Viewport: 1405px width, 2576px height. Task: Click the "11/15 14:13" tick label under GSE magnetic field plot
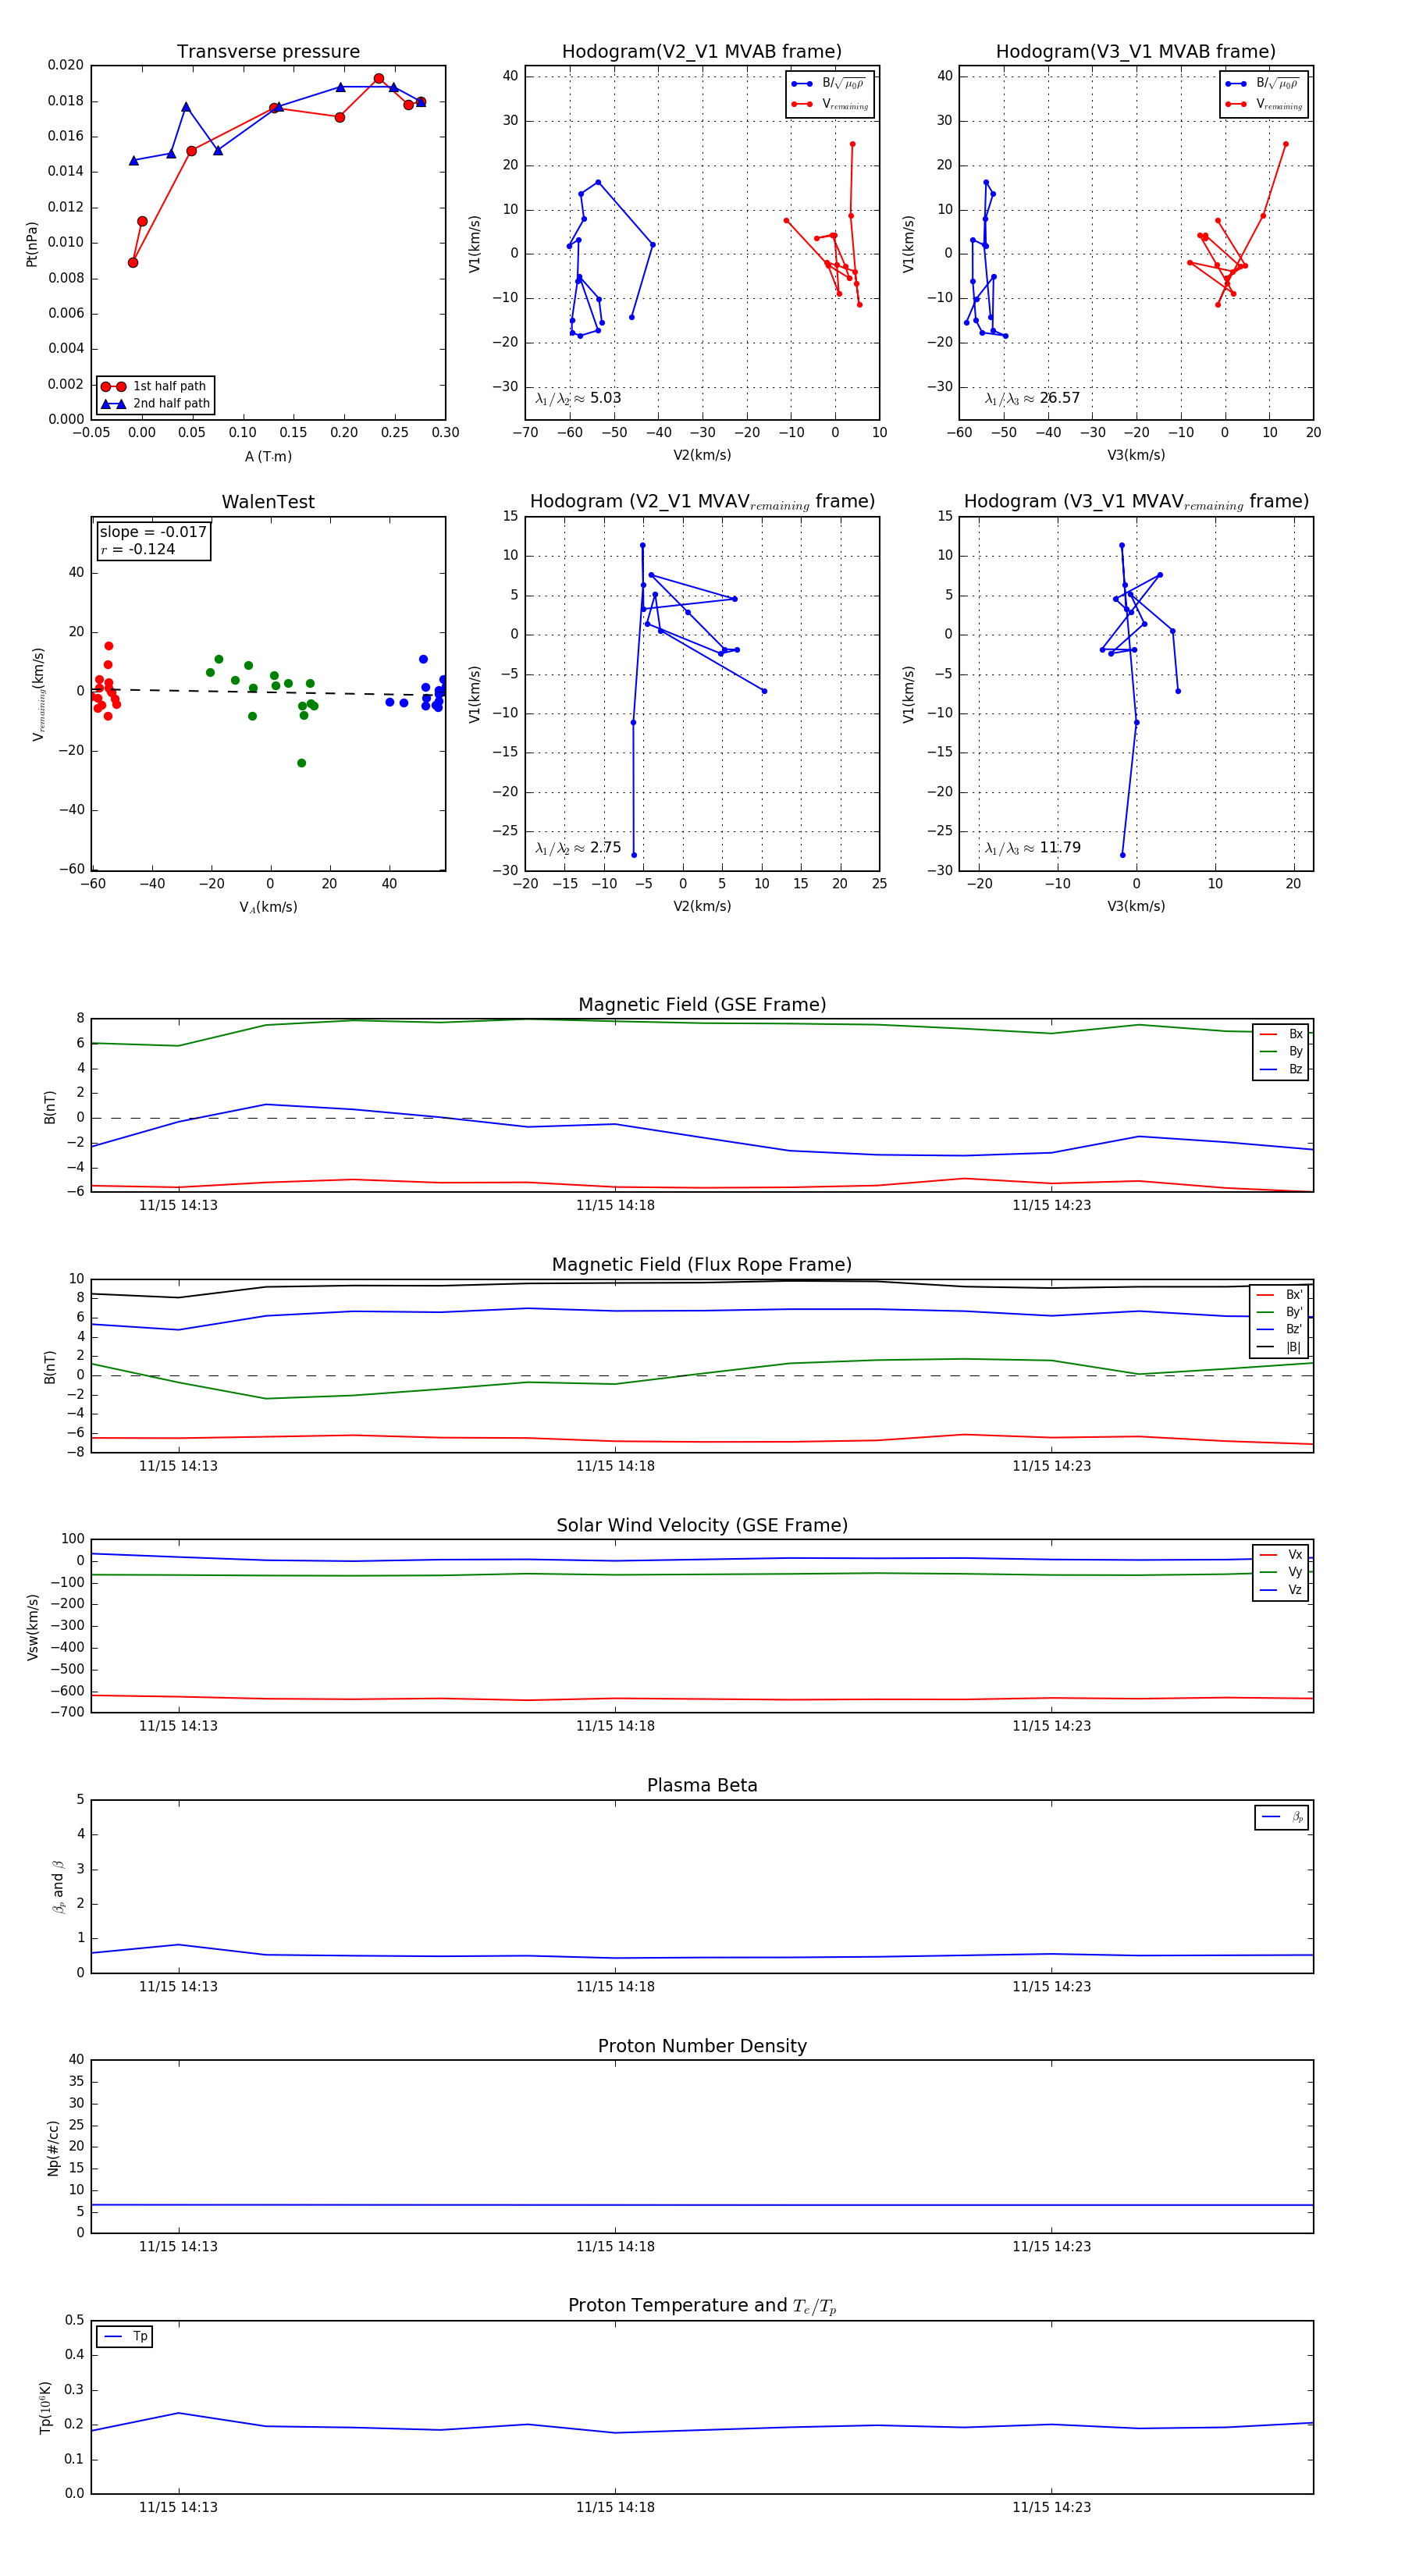click(178, 1206)
